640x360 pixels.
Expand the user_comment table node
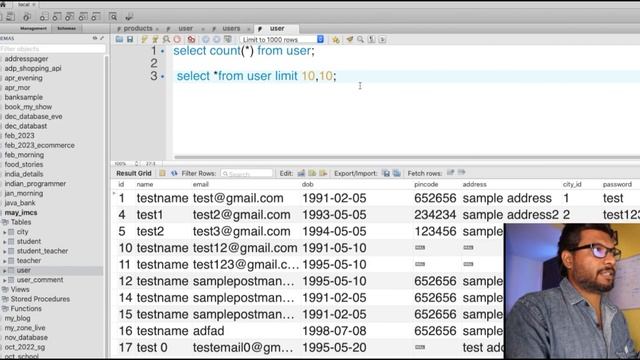(4, 280)
